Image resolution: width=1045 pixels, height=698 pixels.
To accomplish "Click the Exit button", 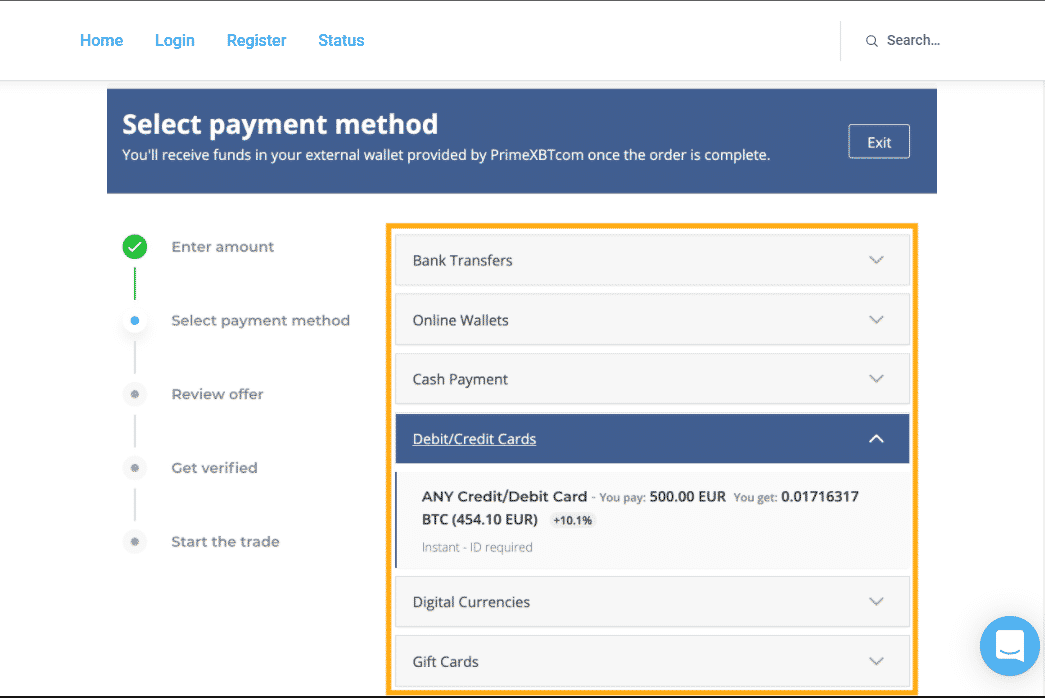I will coord(878,142).
